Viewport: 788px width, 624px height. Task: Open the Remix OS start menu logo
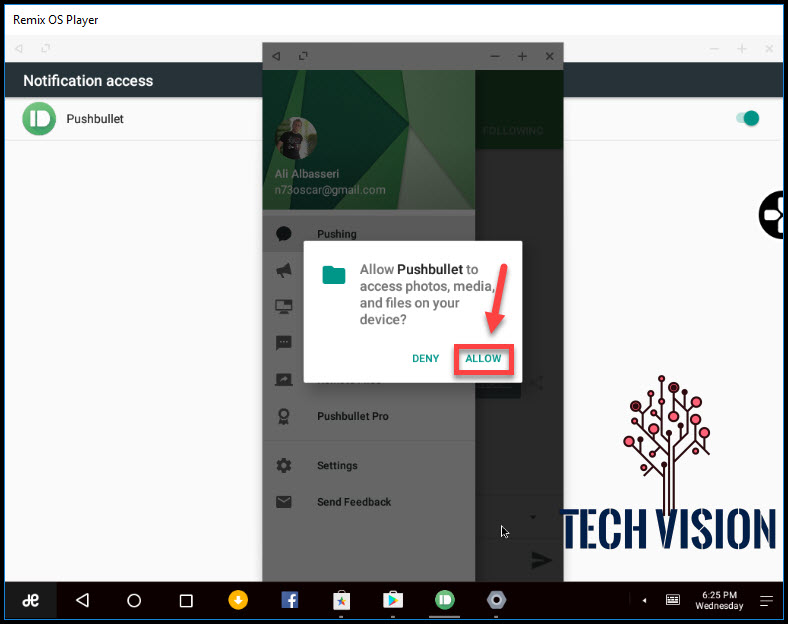pyautogui.click(x=31, y=600)
